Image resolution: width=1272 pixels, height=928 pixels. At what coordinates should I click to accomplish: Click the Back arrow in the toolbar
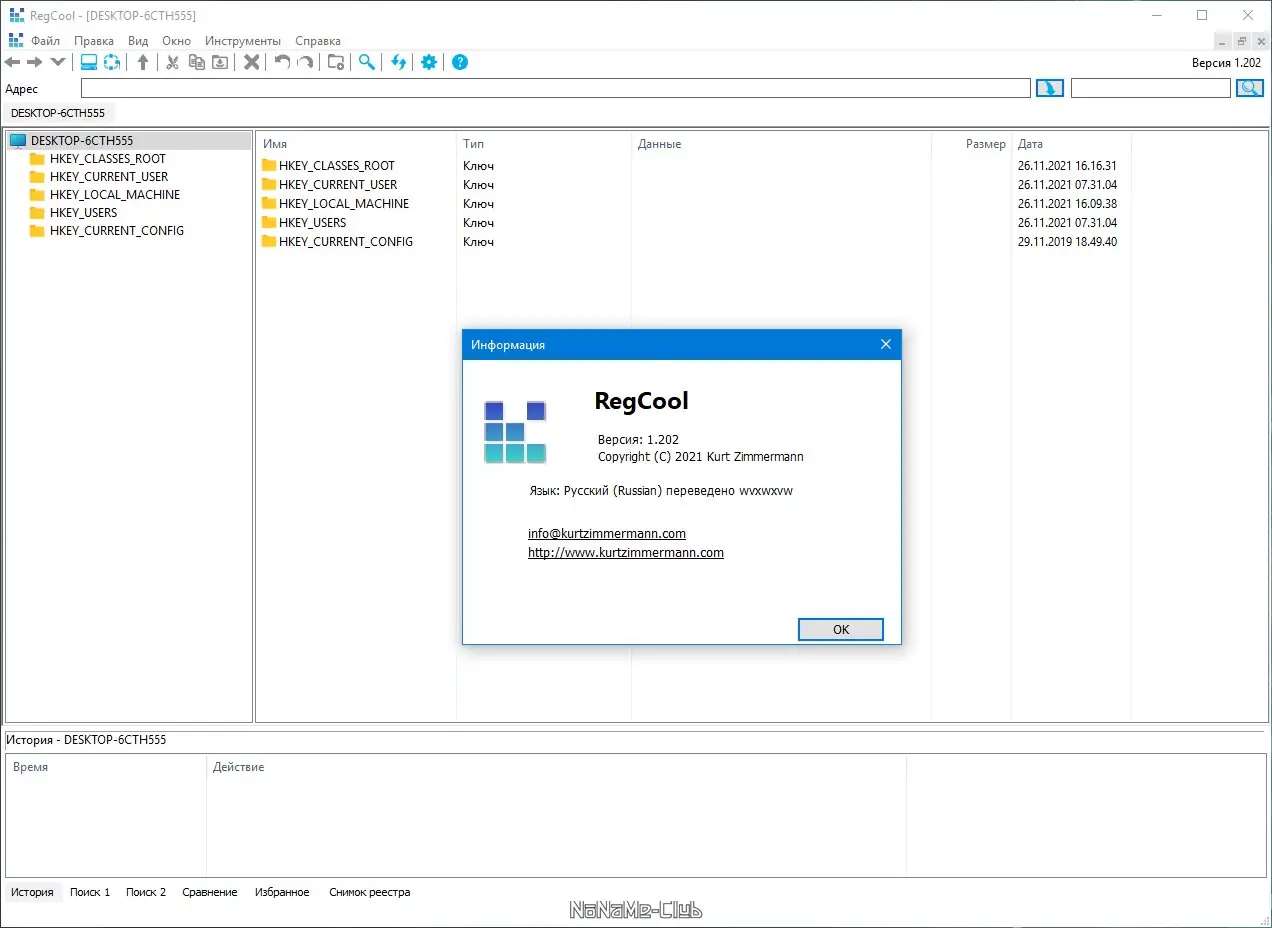pyautogui.click(x=13, y=62)
